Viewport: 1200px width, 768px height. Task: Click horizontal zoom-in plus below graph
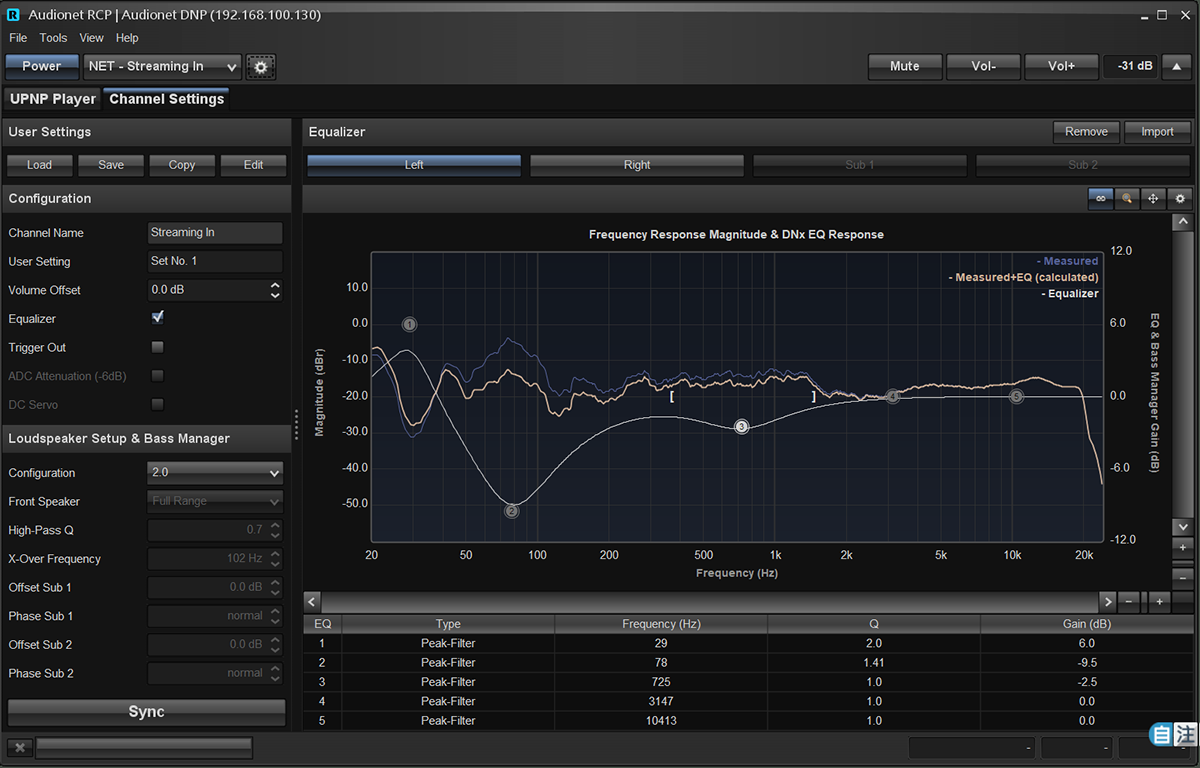click(1159, 602)
